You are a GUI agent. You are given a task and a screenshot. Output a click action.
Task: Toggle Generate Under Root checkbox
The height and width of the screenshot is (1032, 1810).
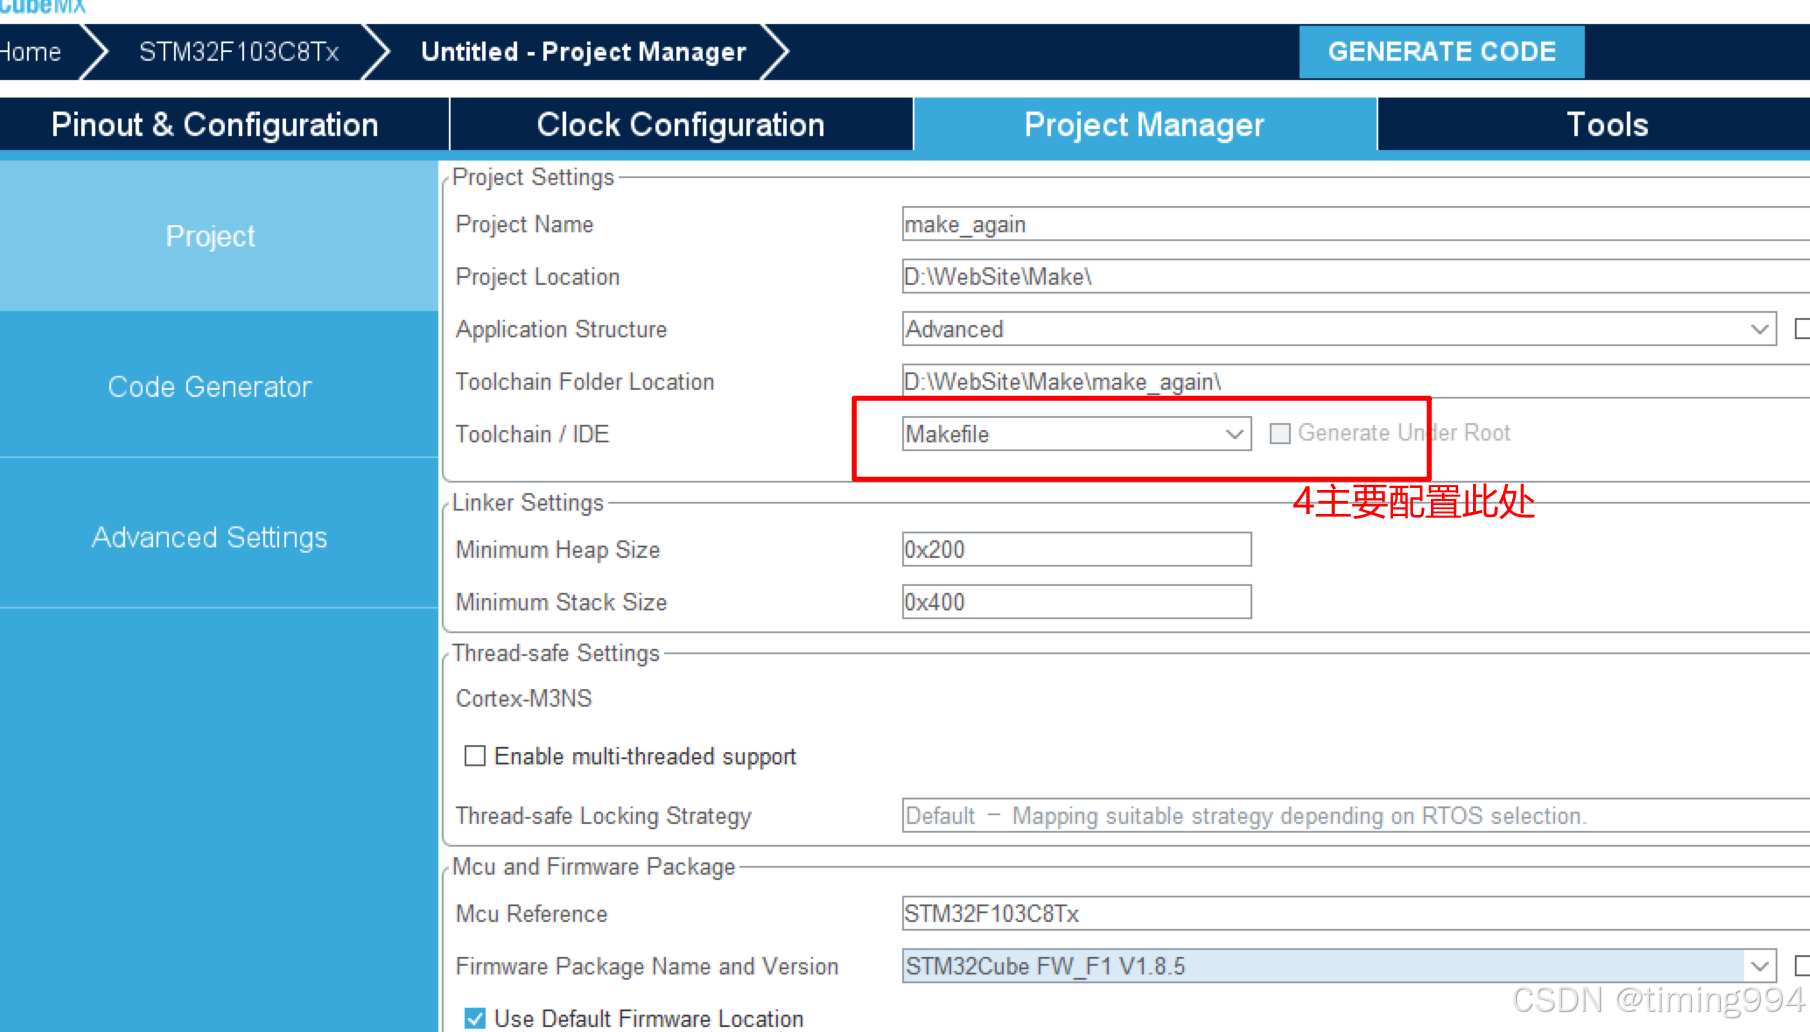pyautogui.click(x=1279, y=433)
